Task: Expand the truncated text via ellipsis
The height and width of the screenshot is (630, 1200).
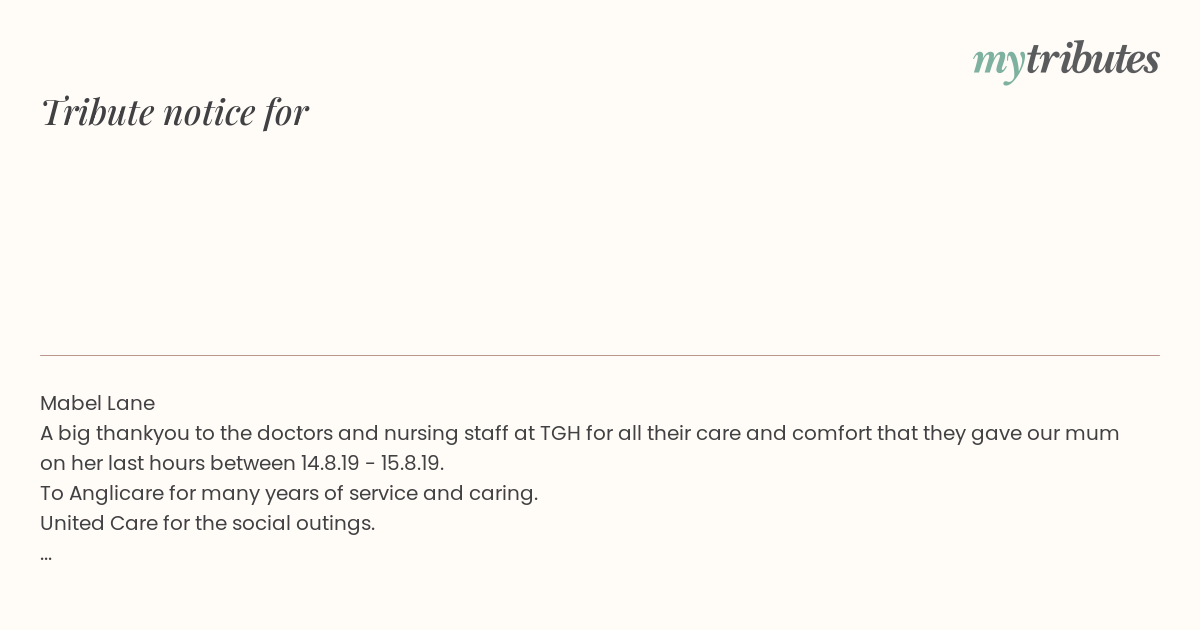Action: pos(46,554)
